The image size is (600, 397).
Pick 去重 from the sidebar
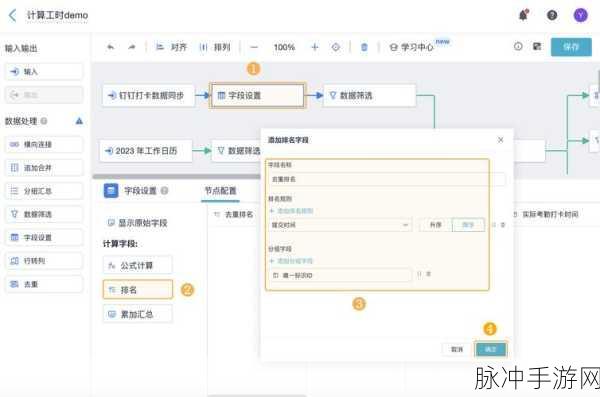click(44, 284)
